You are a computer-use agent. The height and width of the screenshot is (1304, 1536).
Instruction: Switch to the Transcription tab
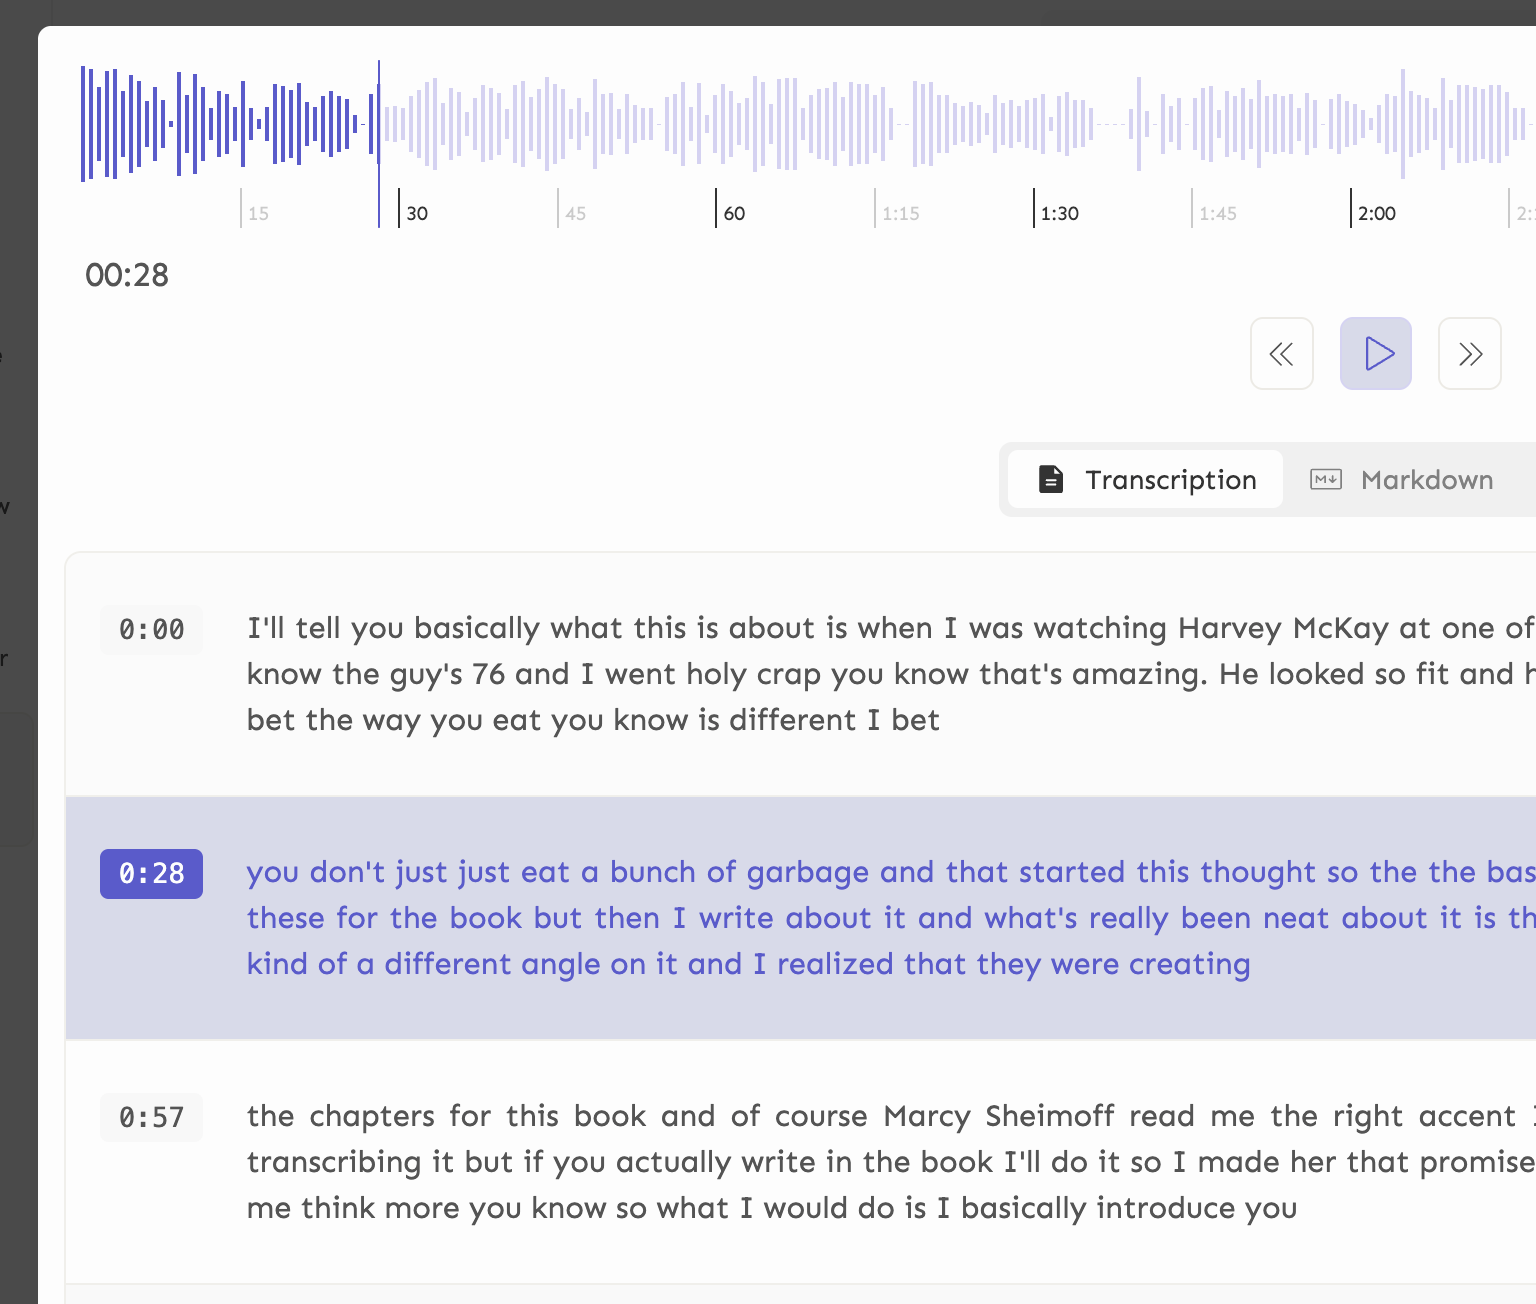(1146, 480)
